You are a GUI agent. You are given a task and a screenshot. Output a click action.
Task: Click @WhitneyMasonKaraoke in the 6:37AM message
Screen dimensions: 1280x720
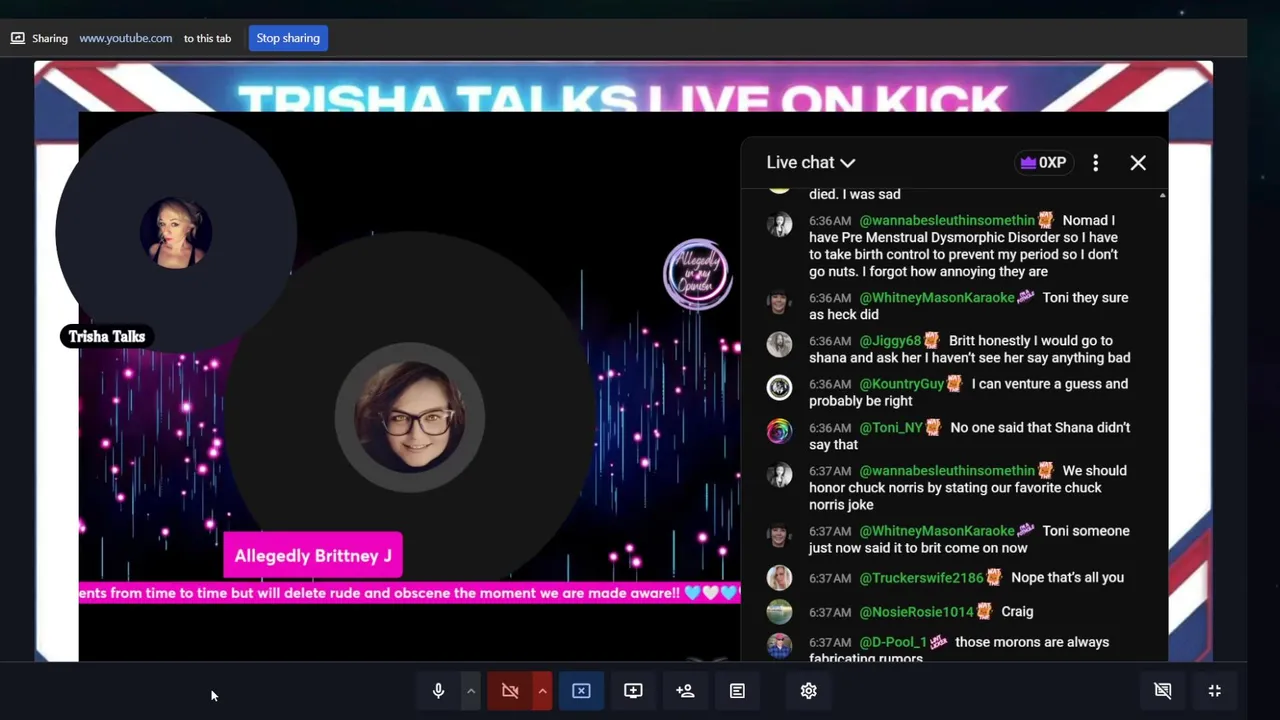pyautogui.click(x=937, y=531)
